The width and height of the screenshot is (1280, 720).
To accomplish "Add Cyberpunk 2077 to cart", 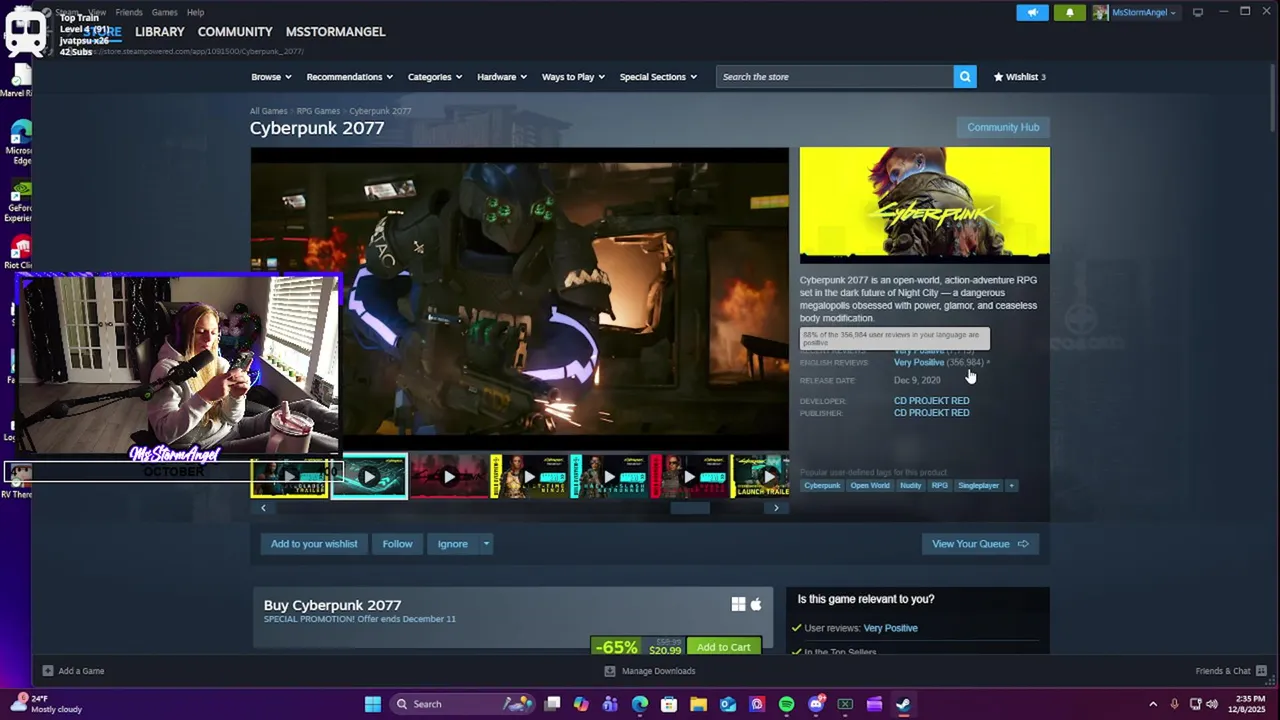I will click(x=724, y=647).
